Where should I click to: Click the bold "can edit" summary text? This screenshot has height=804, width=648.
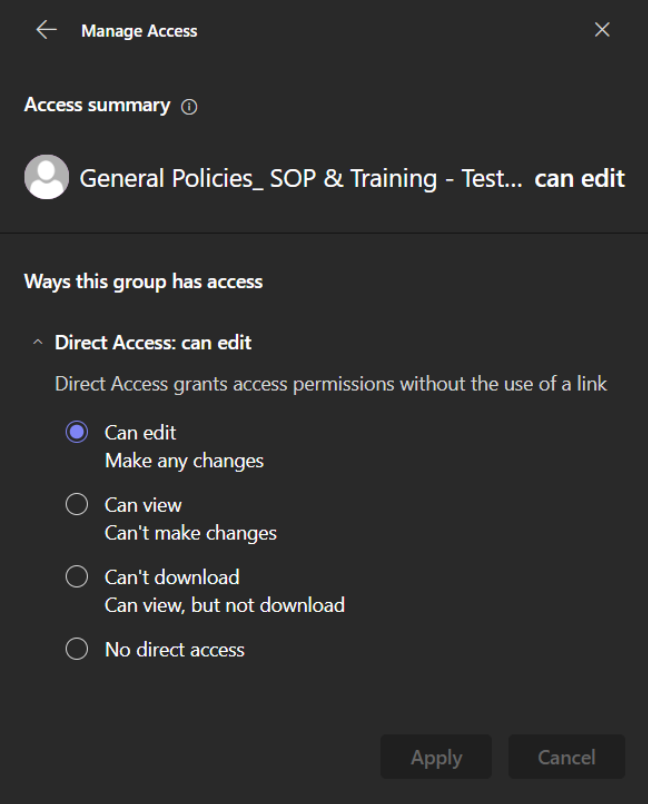point(579,179)
